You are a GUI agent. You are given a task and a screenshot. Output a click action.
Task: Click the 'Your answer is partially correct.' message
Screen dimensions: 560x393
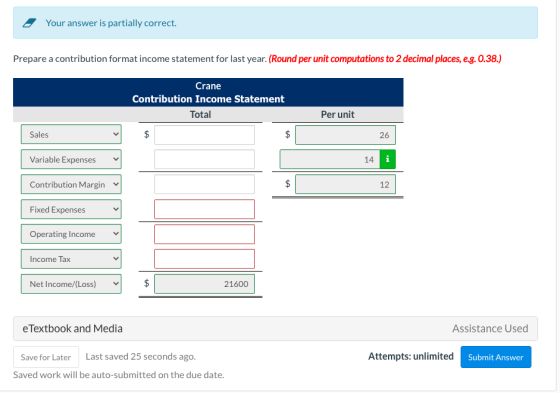111,23
